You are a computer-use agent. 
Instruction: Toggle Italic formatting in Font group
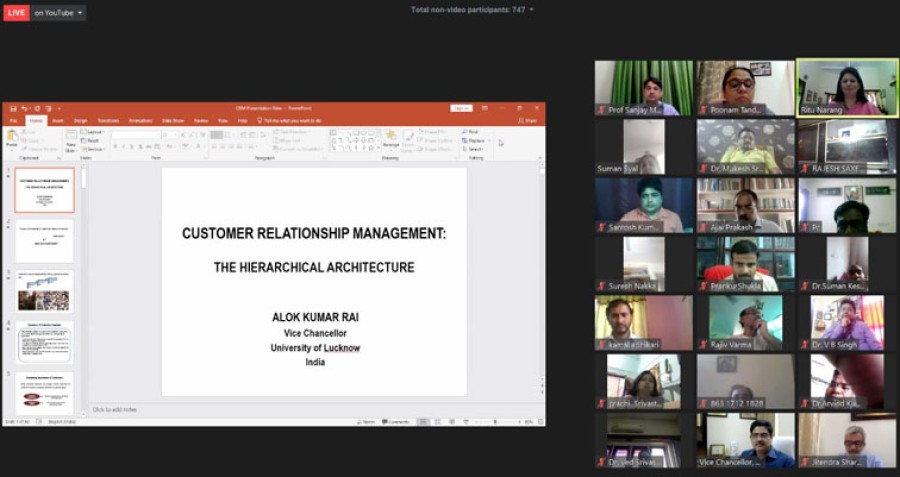coord(124,146)
